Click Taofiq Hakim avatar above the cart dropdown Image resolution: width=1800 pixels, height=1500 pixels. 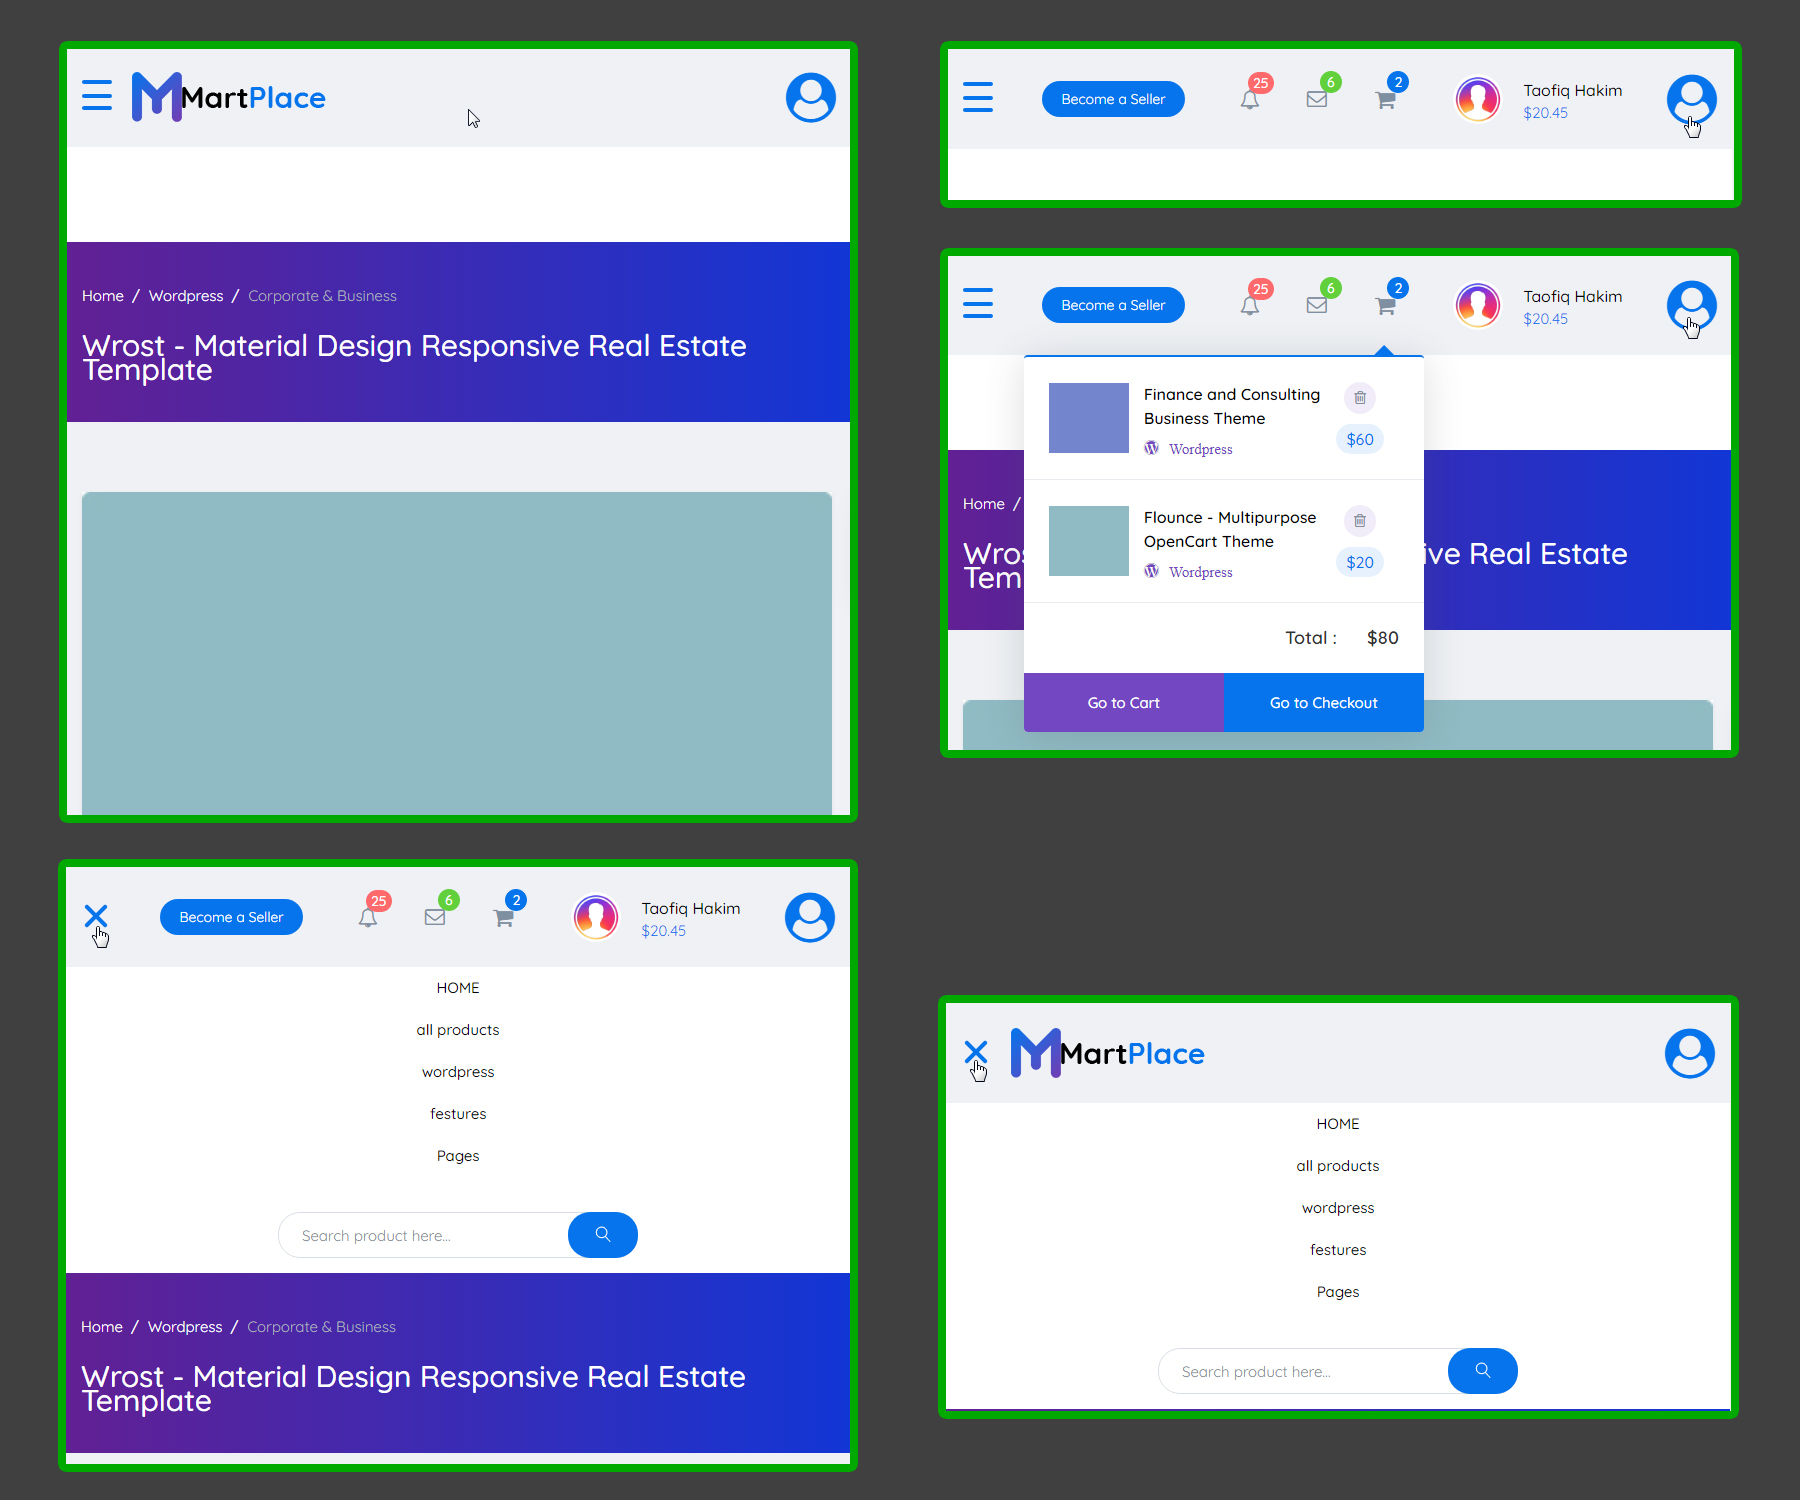[1478, 305]
